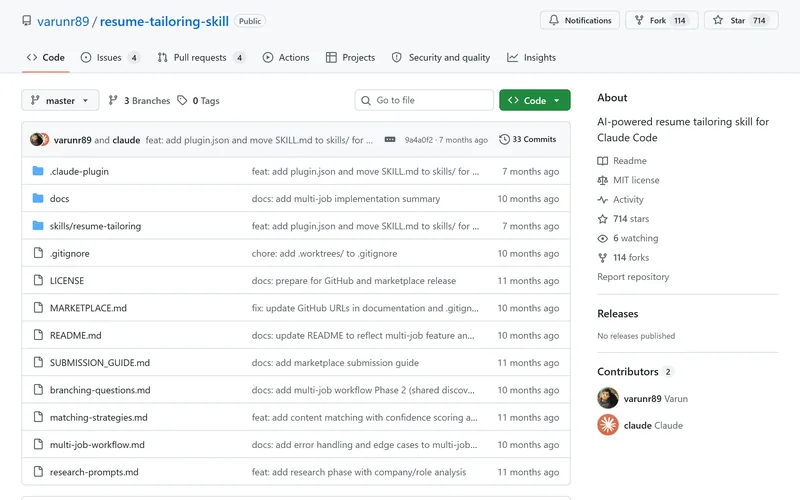The width and height of the screenshot is (800, 500).
Task: Click the tag icon next to 0 Tags
Action: click(x=182, y=101)
